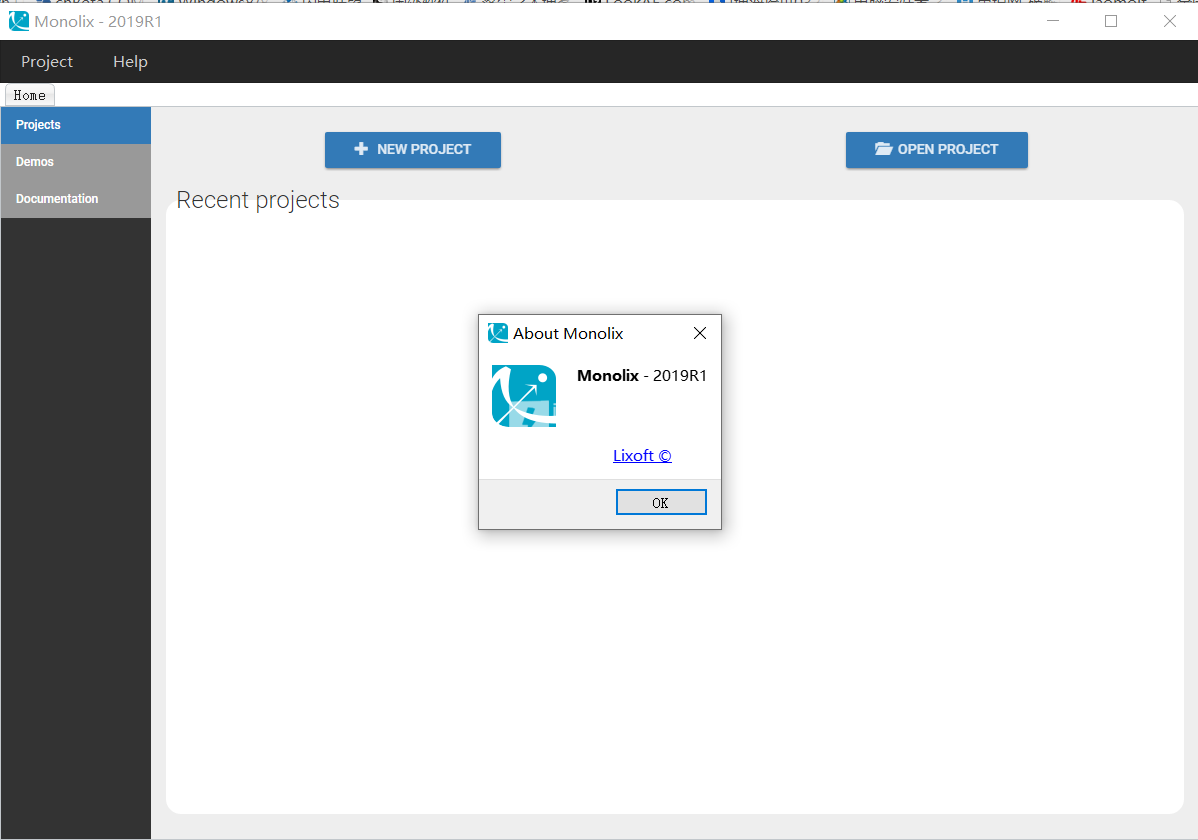Open the Project menu
Image resolution: width=1198 pixels, height=840 pixels.
[x=47, y=62]
